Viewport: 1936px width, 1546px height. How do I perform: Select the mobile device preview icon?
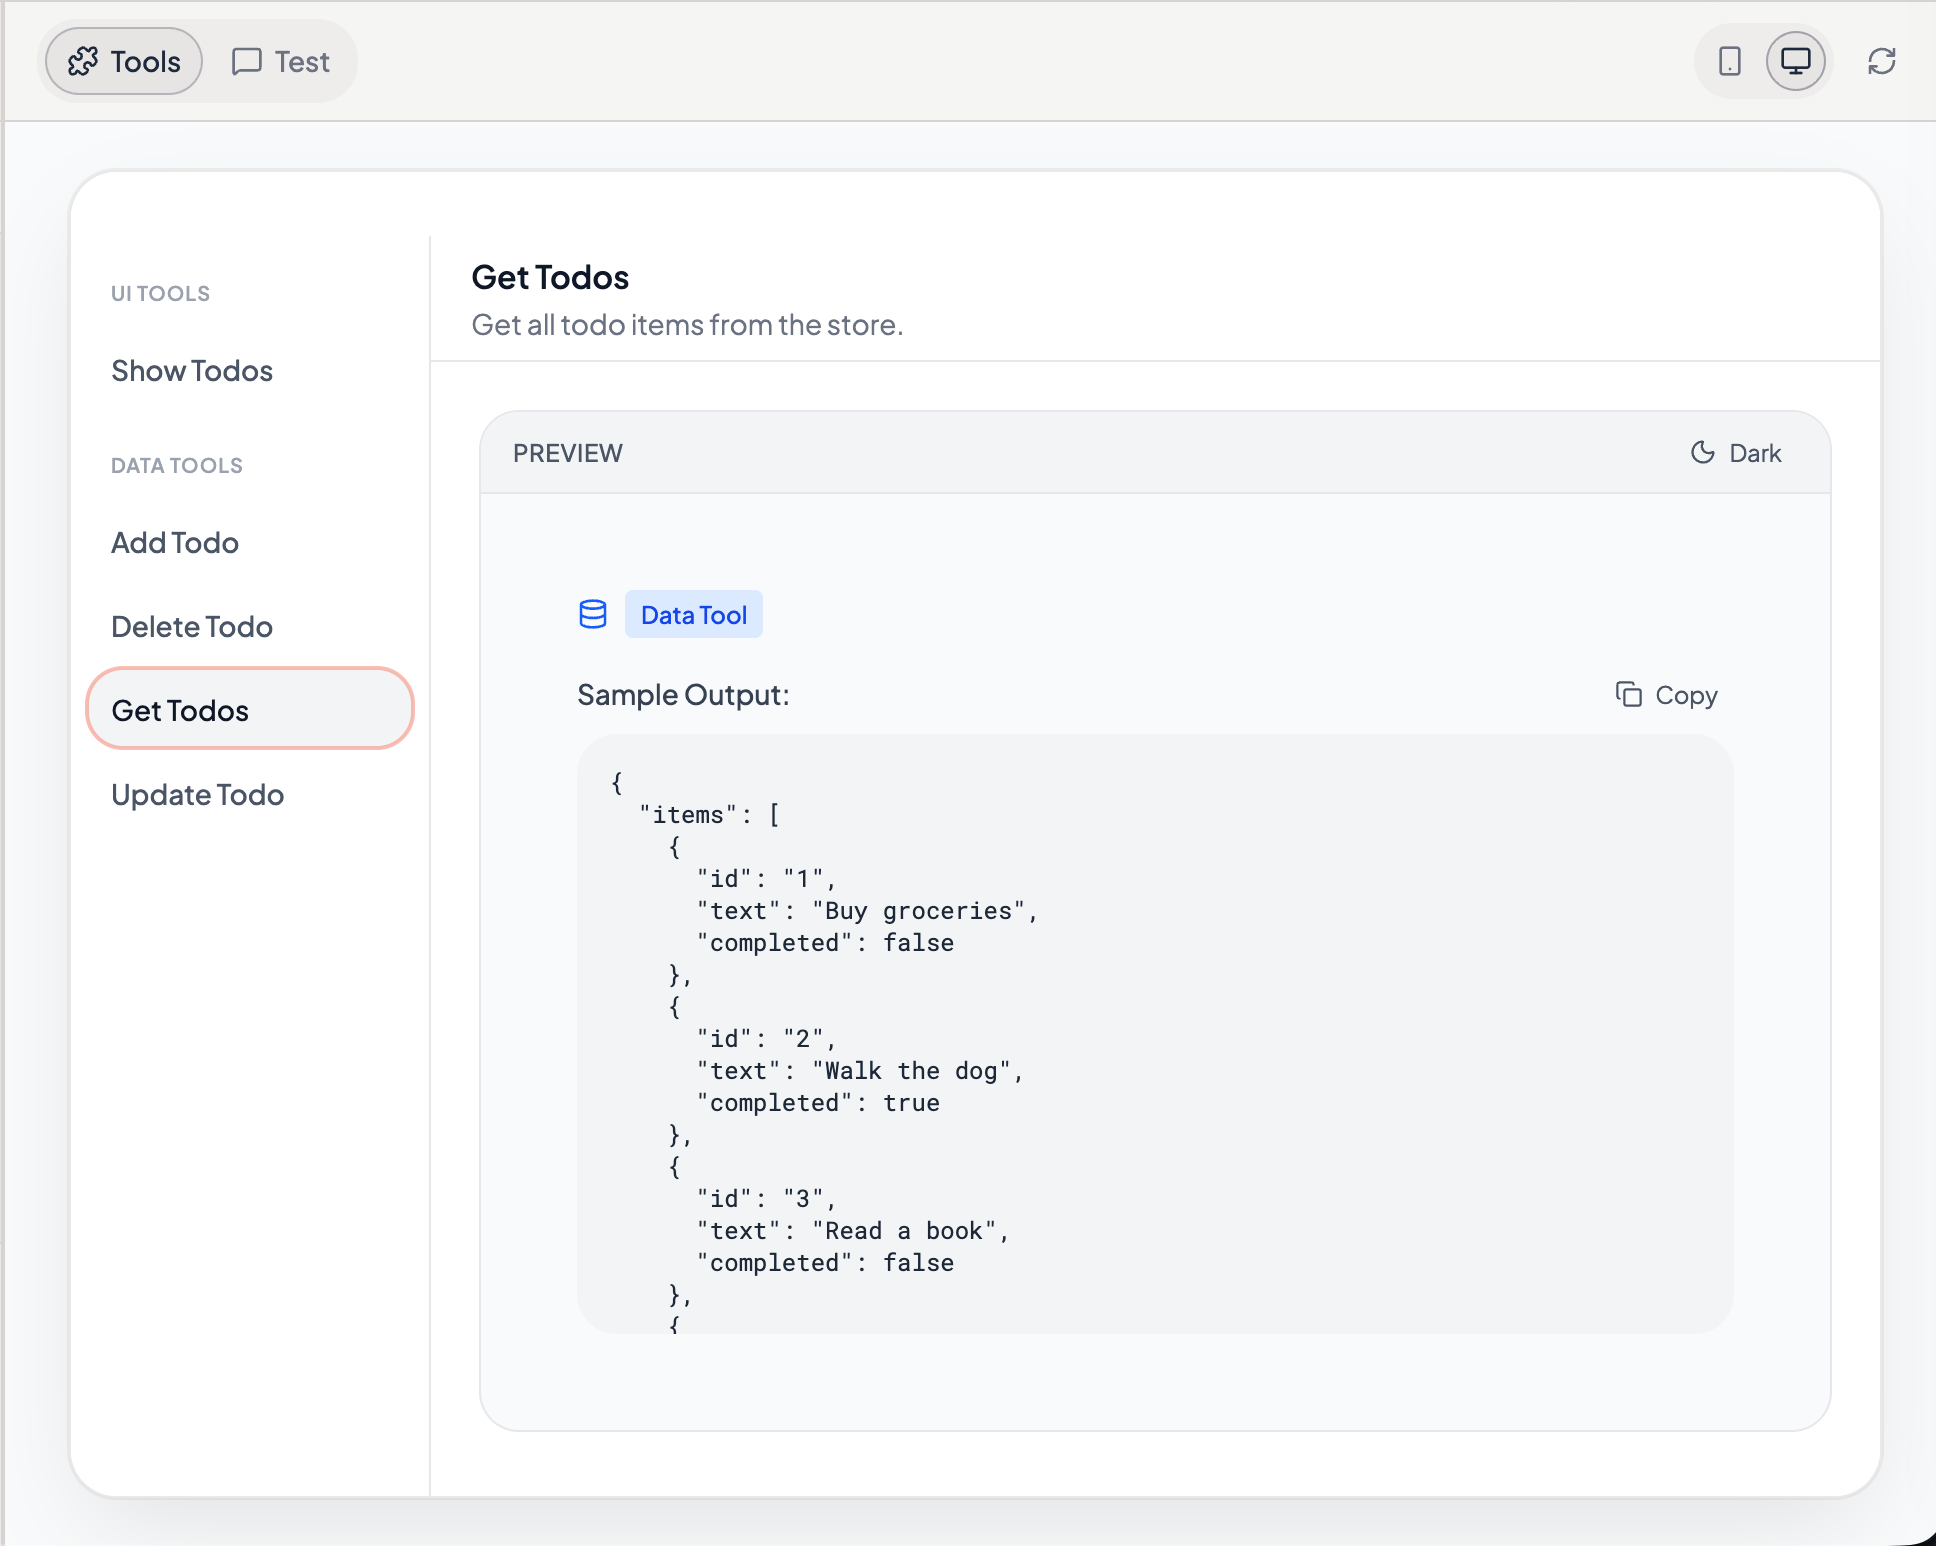1729,61
